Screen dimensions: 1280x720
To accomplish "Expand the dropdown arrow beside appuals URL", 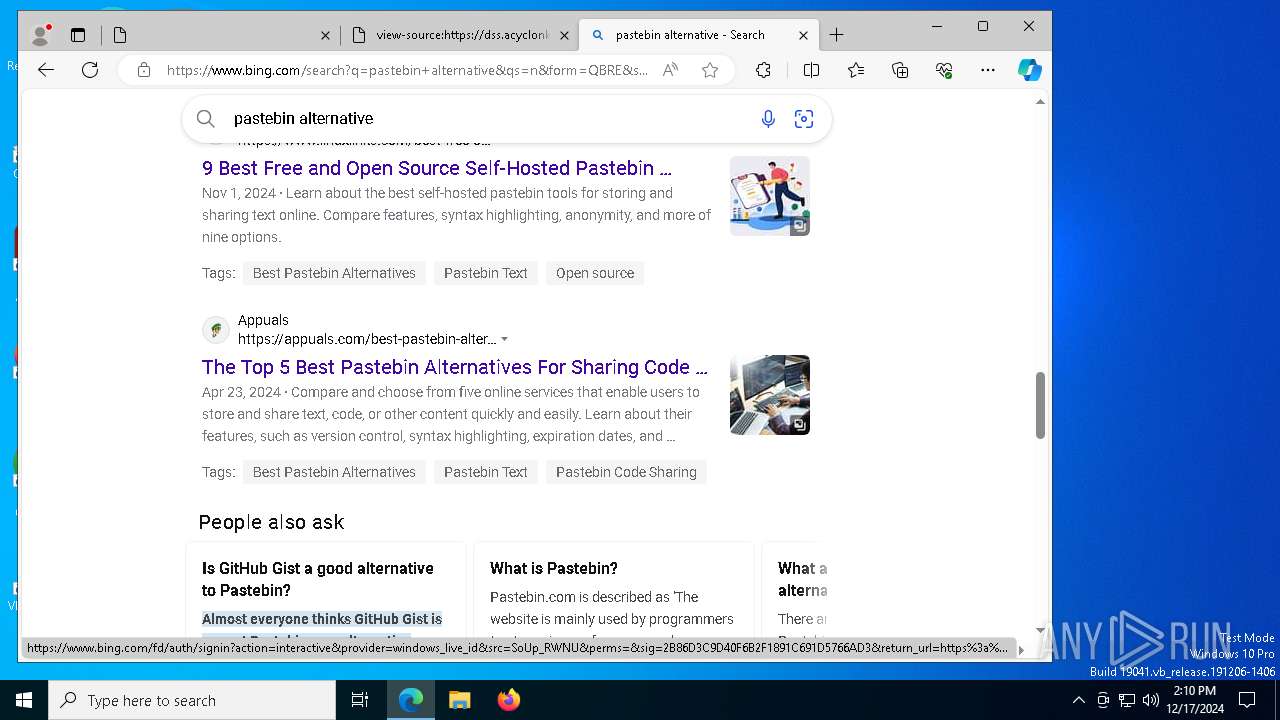I will point(504,339).
